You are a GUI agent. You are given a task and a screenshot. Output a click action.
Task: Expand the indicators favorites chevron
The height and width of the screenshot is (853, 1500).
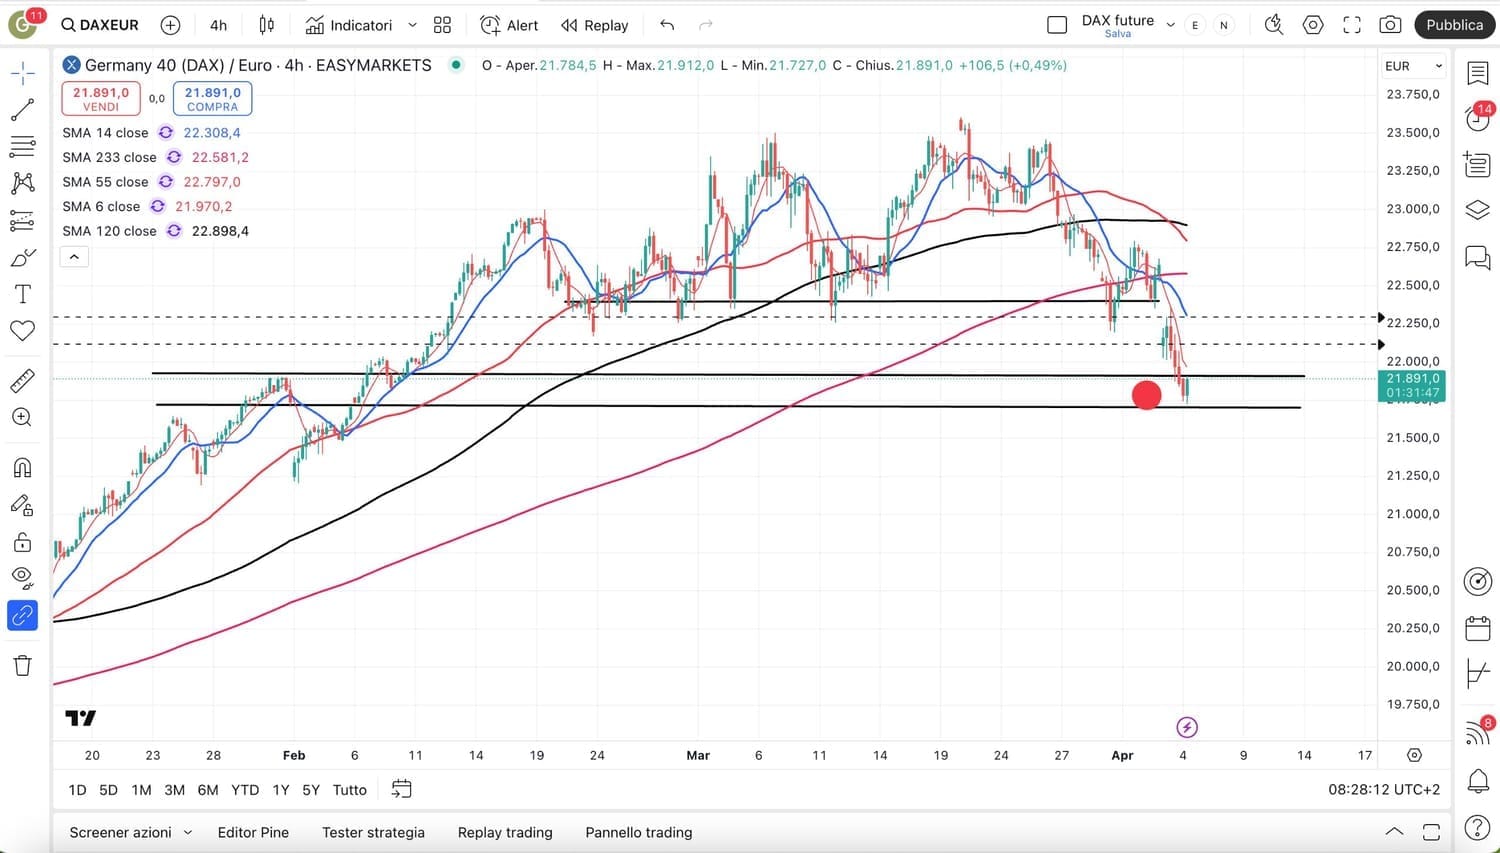click(412, 25)
